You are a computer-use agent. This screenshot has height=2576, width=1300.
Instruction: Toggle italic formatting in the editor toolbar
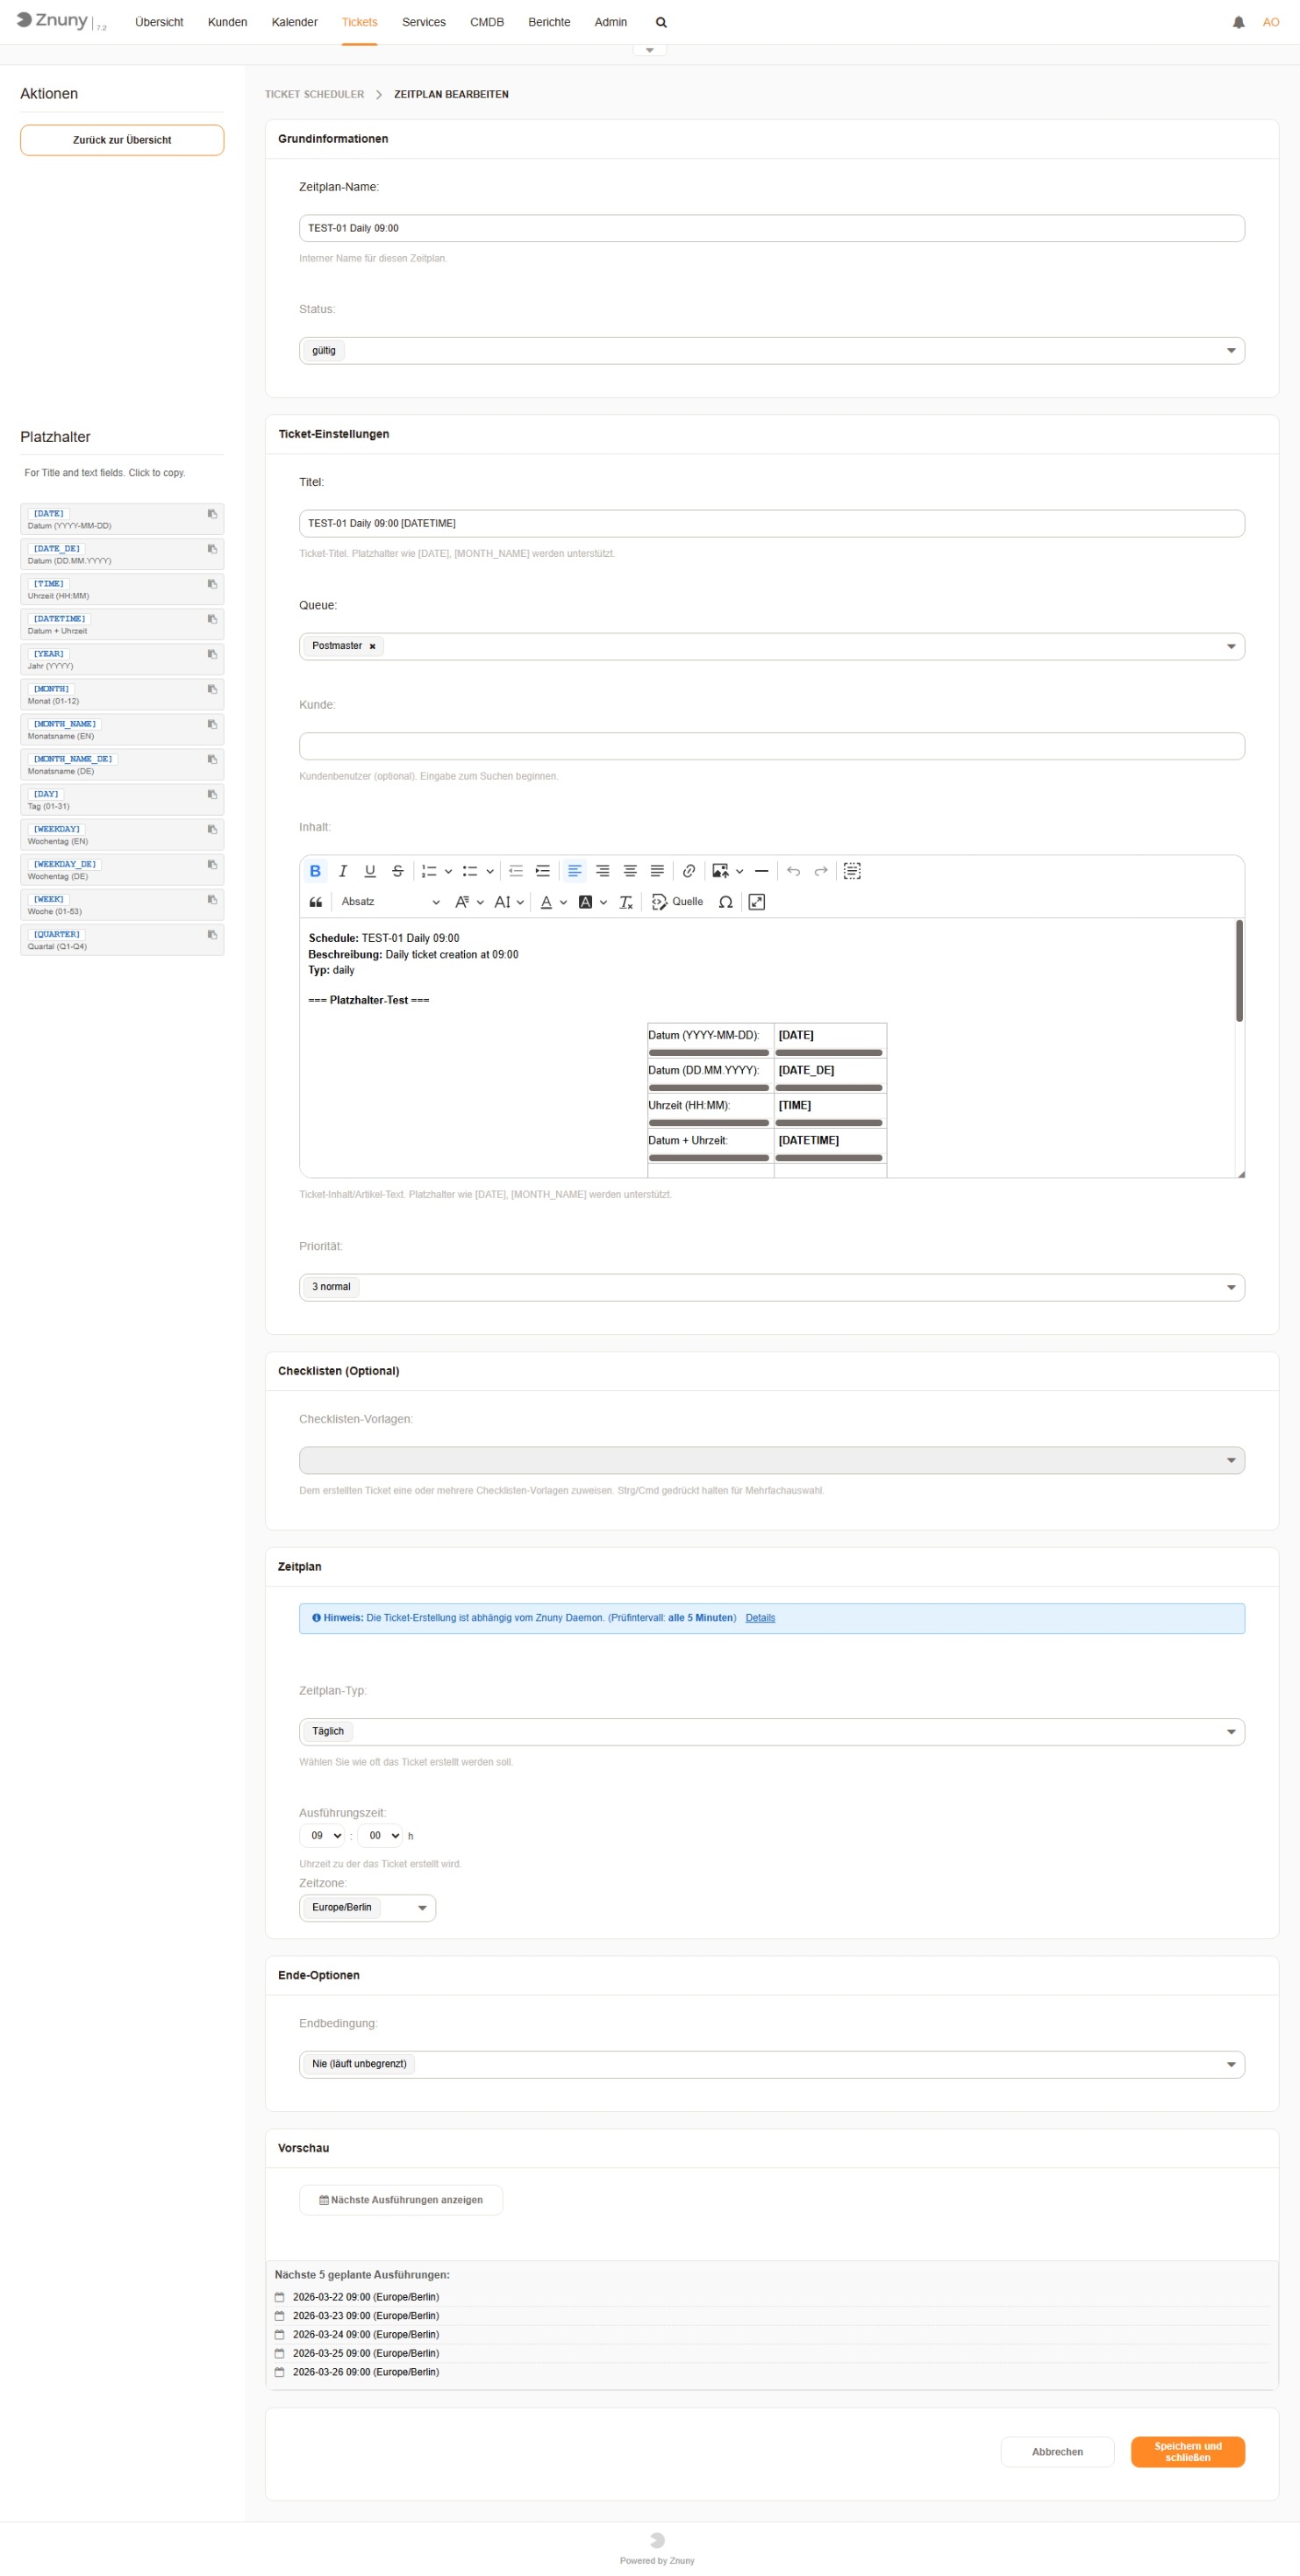coord(343,871)
